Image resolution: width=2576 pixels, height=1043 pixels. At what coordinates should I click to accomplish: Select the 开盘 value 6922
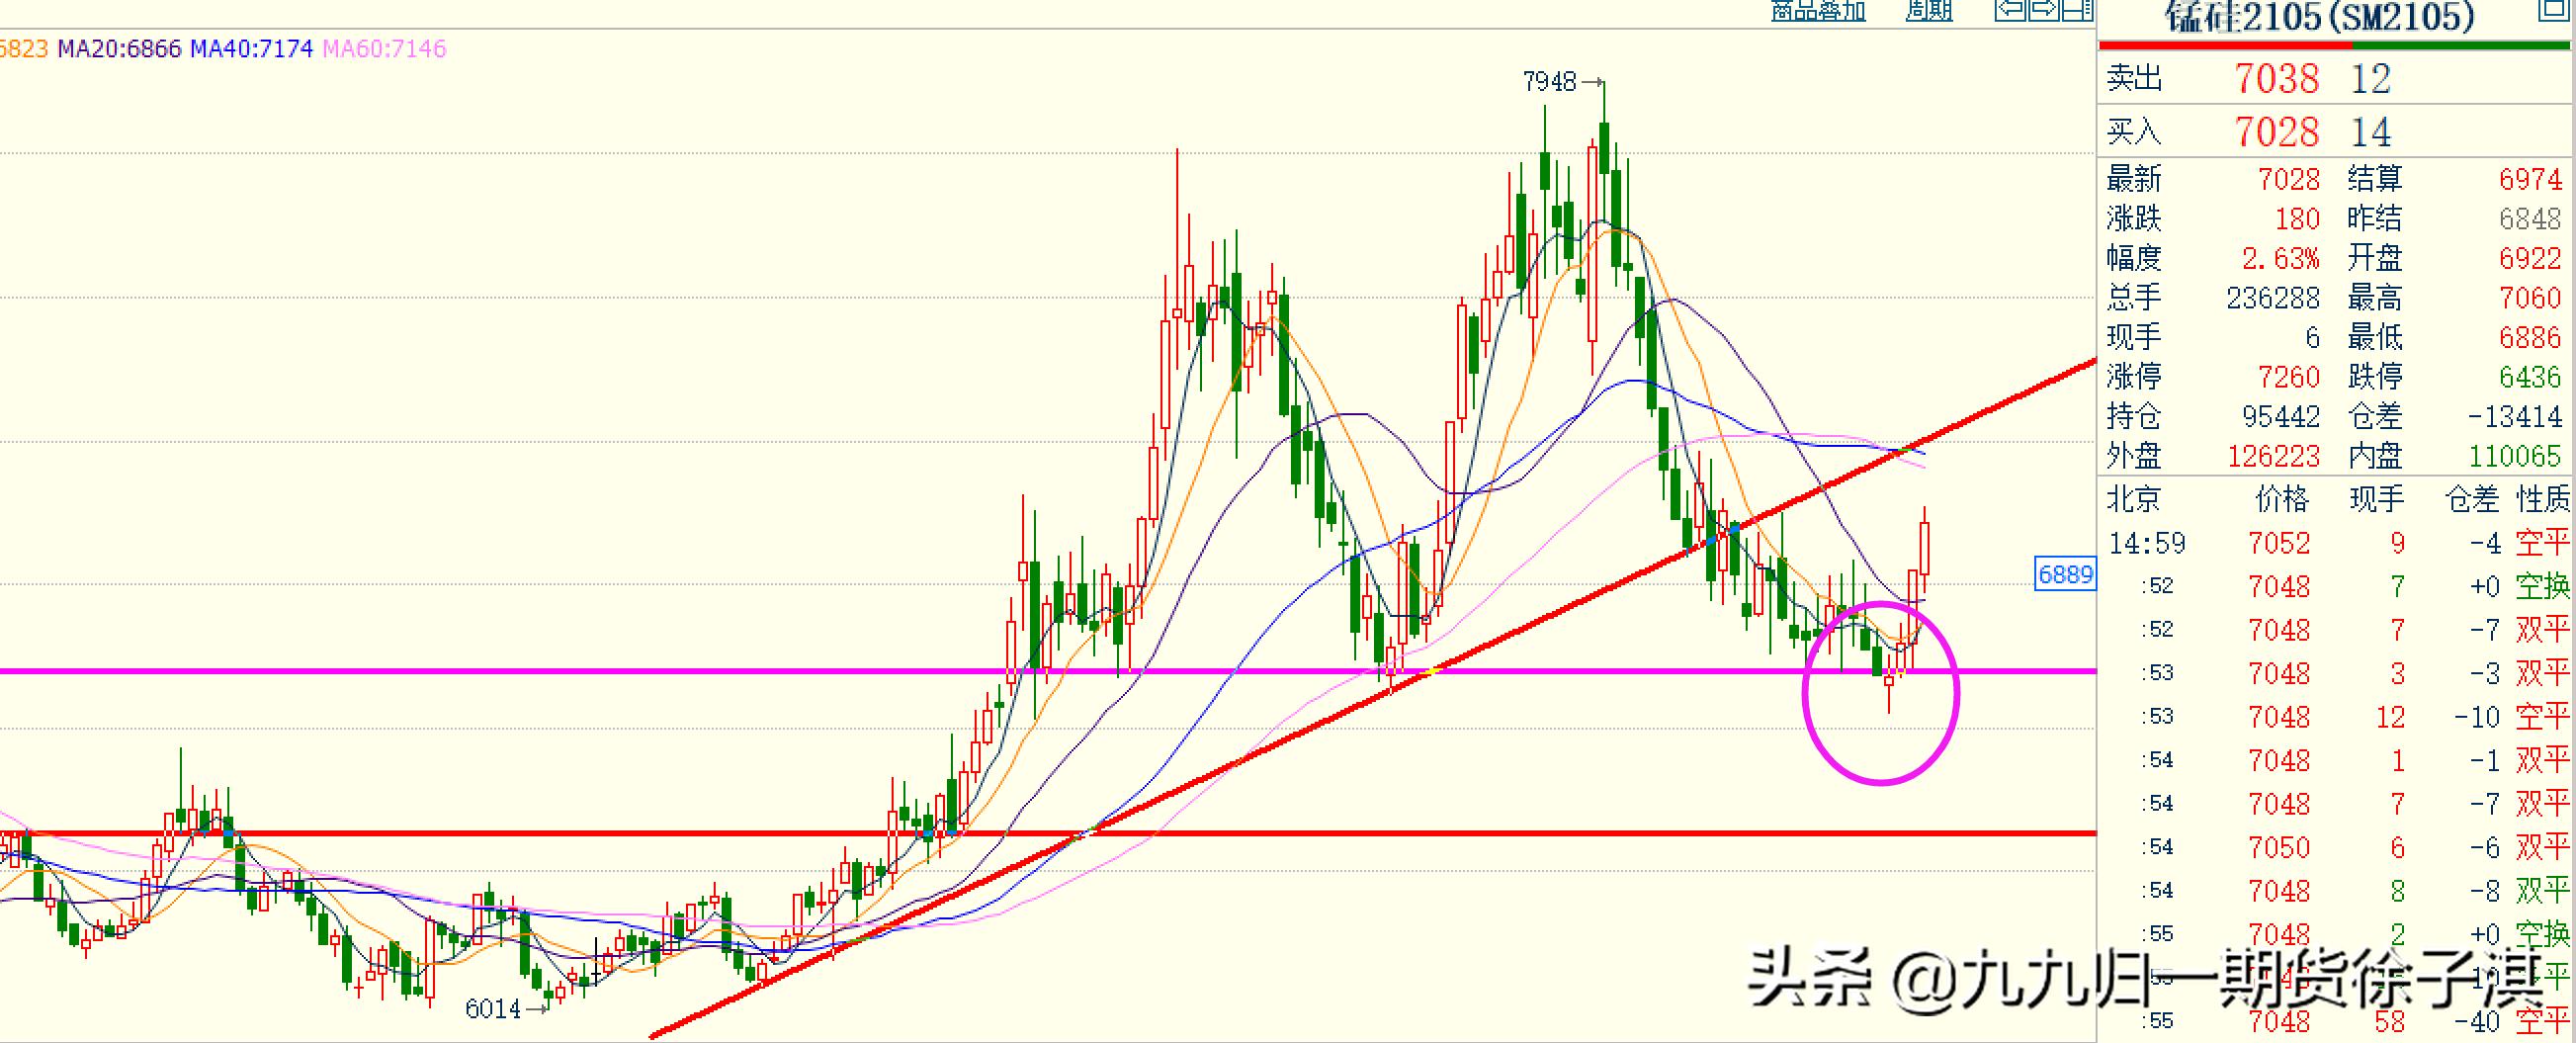(x=2530, y=258)
